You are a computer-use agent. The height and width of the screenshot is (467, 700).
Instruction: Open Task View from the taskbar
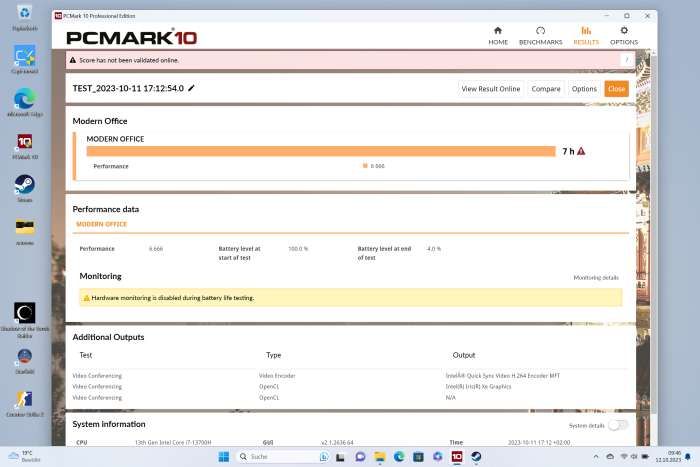340,456
